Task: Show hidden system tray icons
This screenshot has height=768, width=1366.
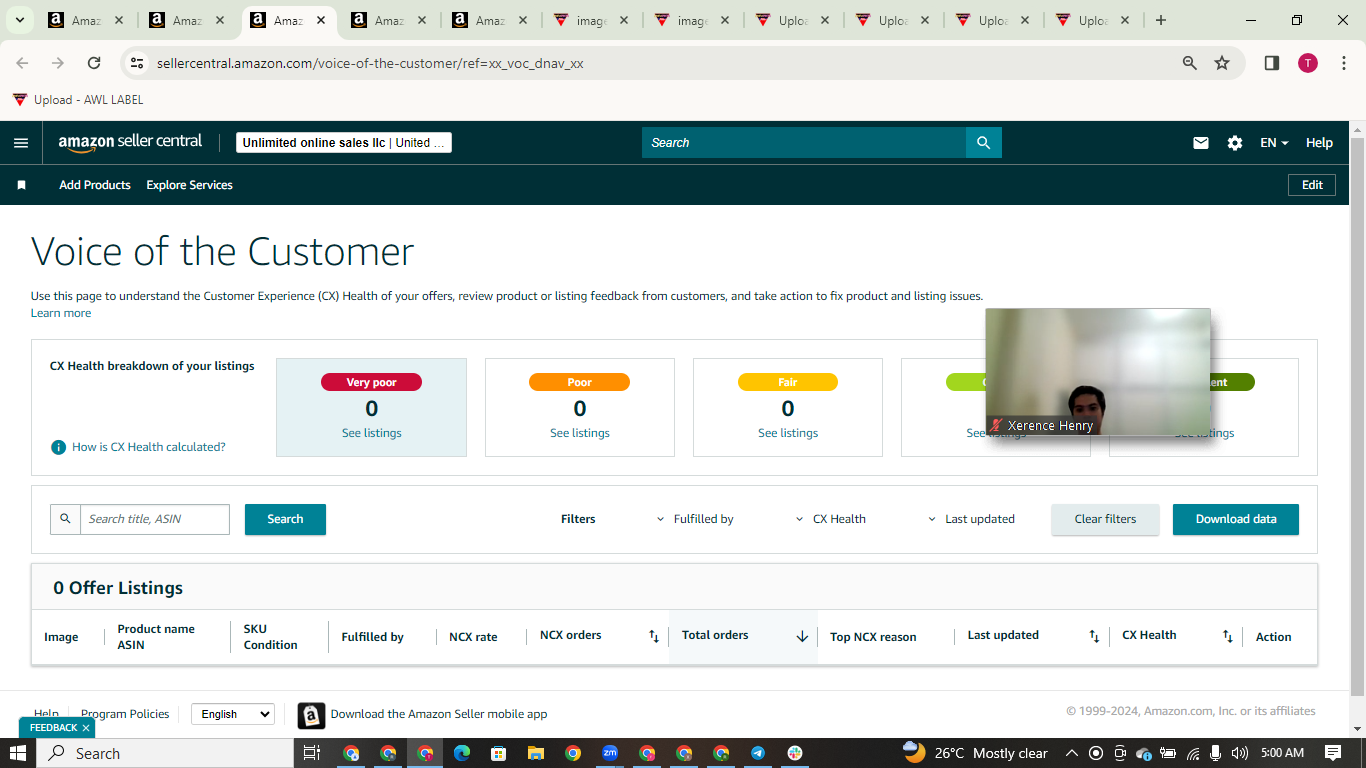Action: click(1071, 753)
